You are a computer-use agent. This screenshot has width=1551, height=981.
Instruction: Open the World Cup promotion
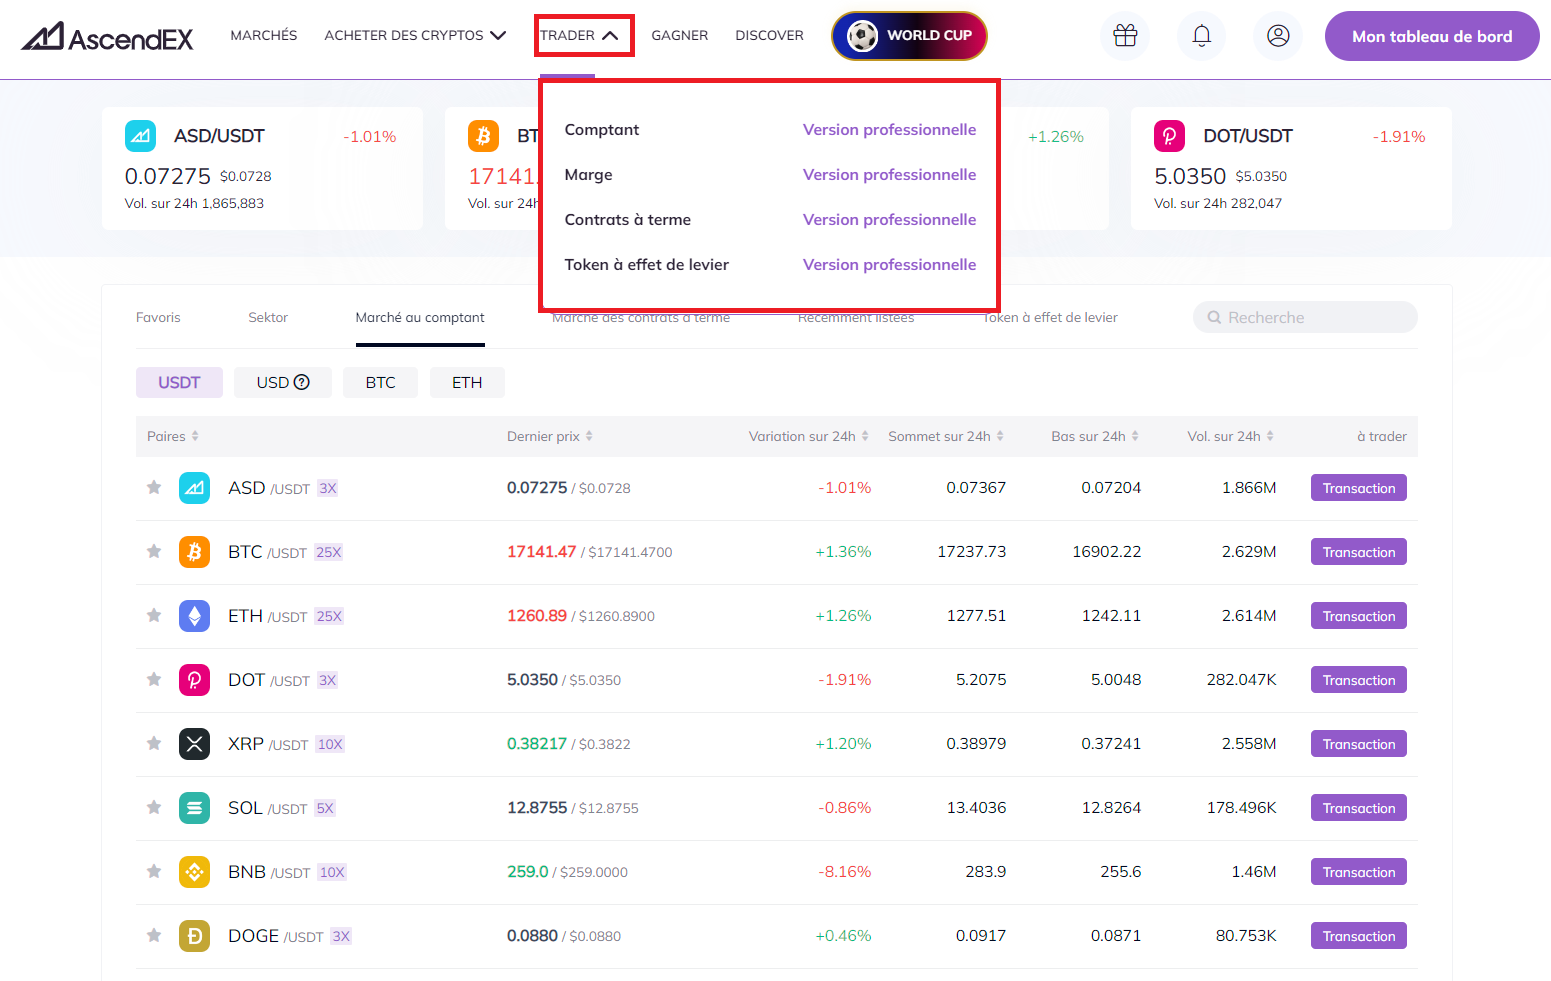(x=909, y=36)
